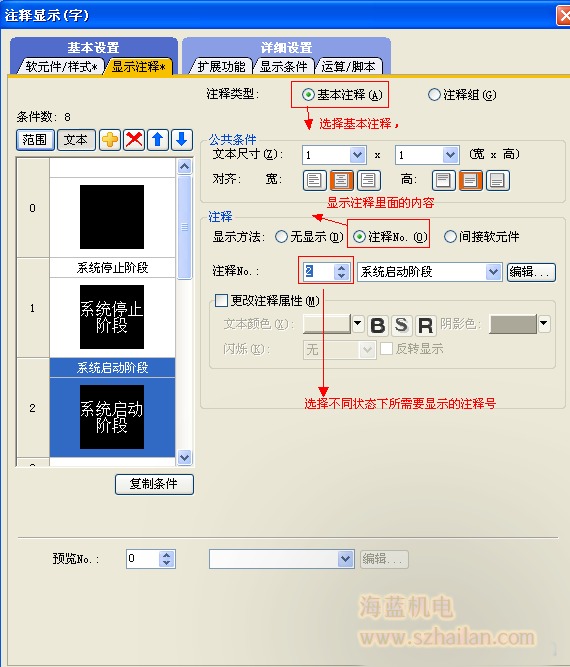570x667 pixels.
Task: Set width alignment to left
Action: click(x=314, y=180)
